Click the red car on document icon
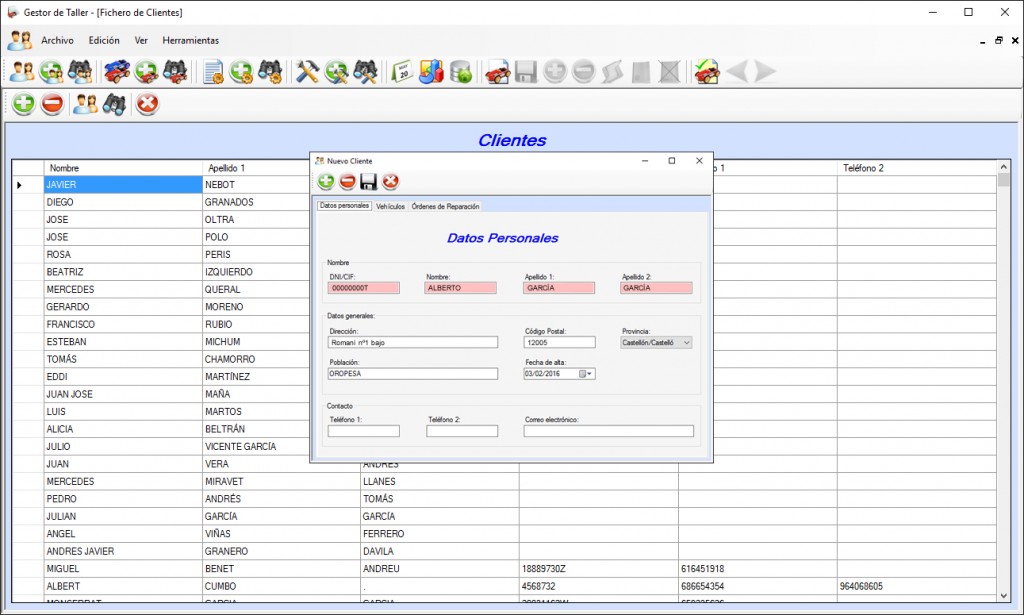Image resolution: width=1024 pixels, height=615 pixels. (x=498, y=72)
